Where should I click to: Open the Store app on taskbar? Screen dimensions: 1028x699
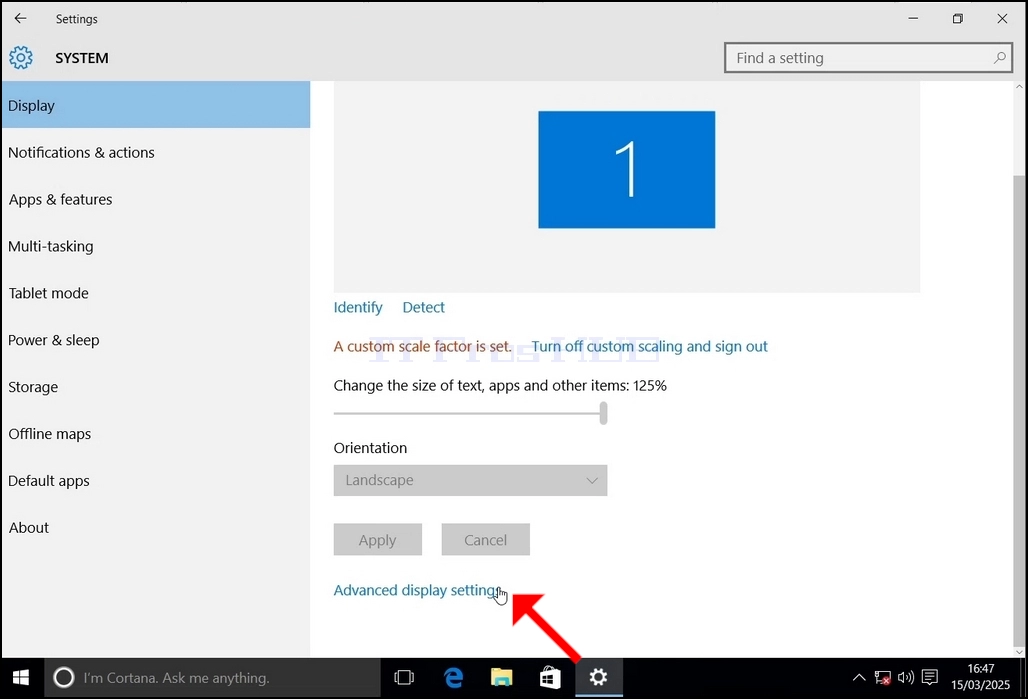click(x=550, y=677)
